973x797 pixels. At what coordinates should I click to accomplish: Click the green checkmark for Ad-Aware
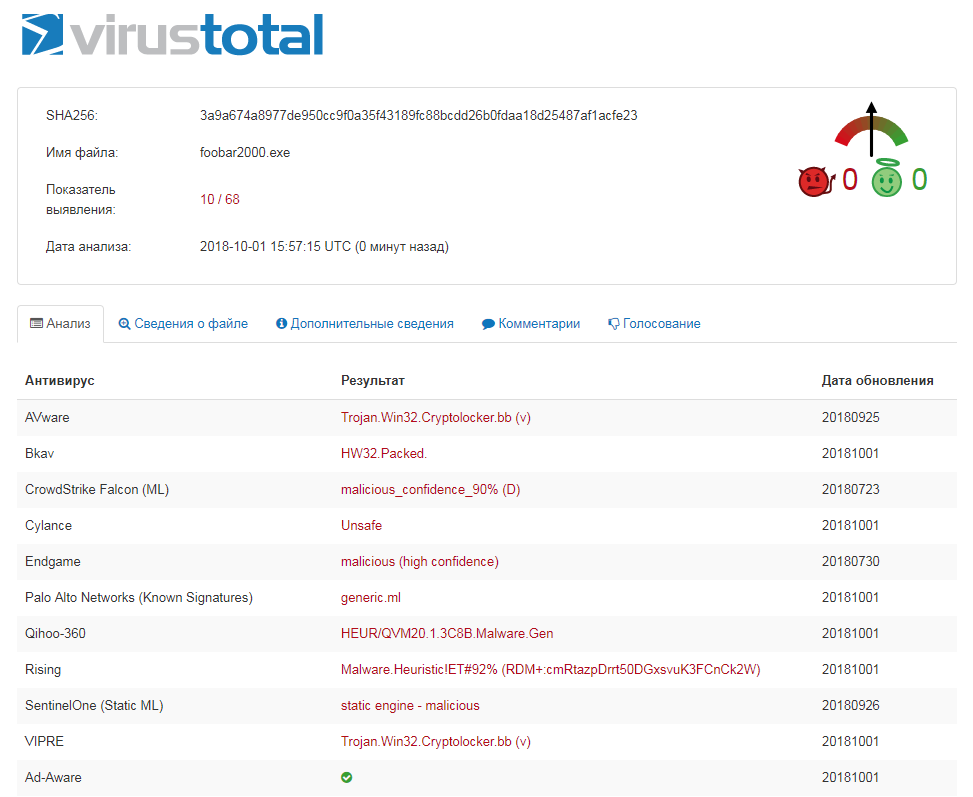[347, 777]
